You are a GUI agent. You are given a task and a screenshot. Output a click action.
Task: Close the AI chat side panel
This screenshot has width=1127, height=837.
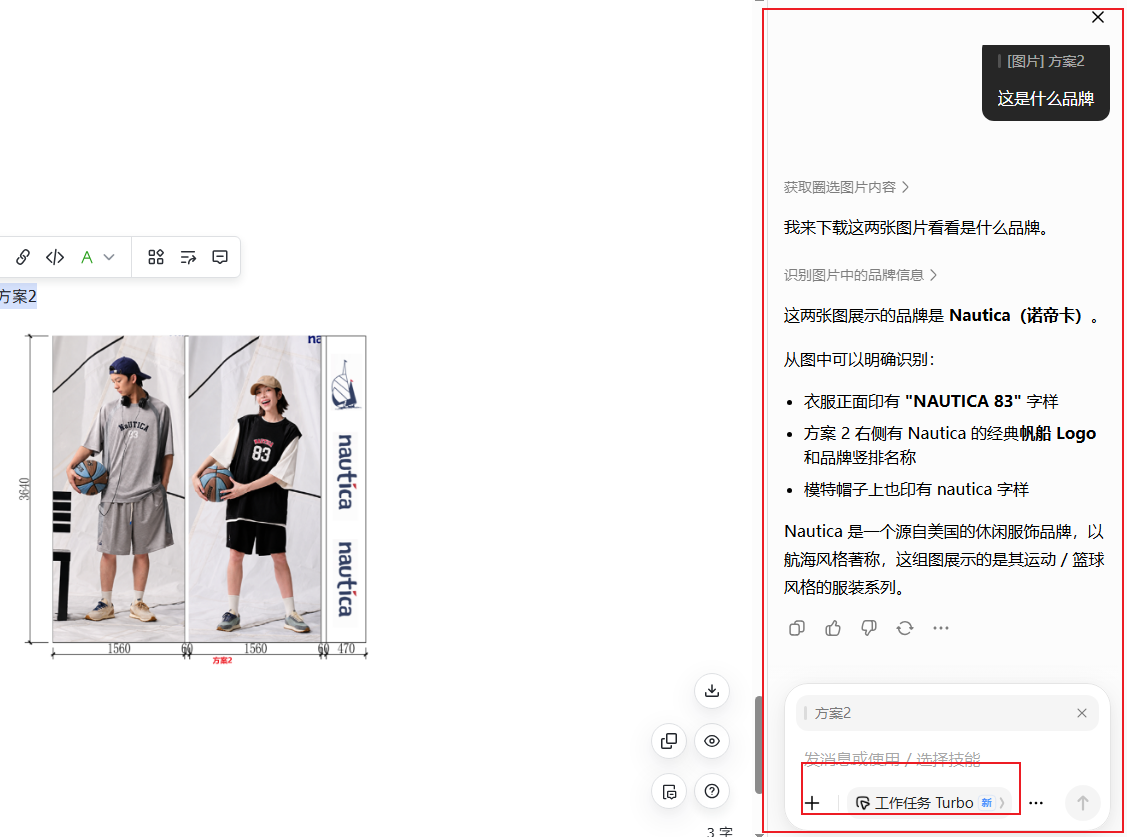coord(1098,17)
